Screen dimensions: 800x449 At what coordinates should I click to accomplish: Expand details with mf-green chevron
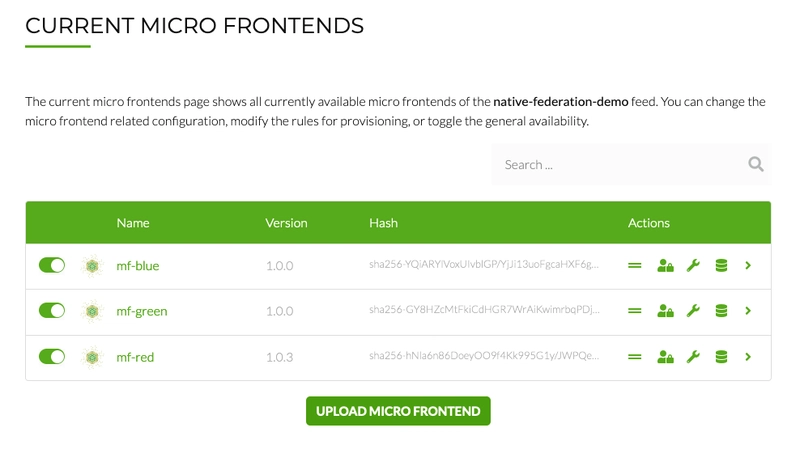coord(748,311)
